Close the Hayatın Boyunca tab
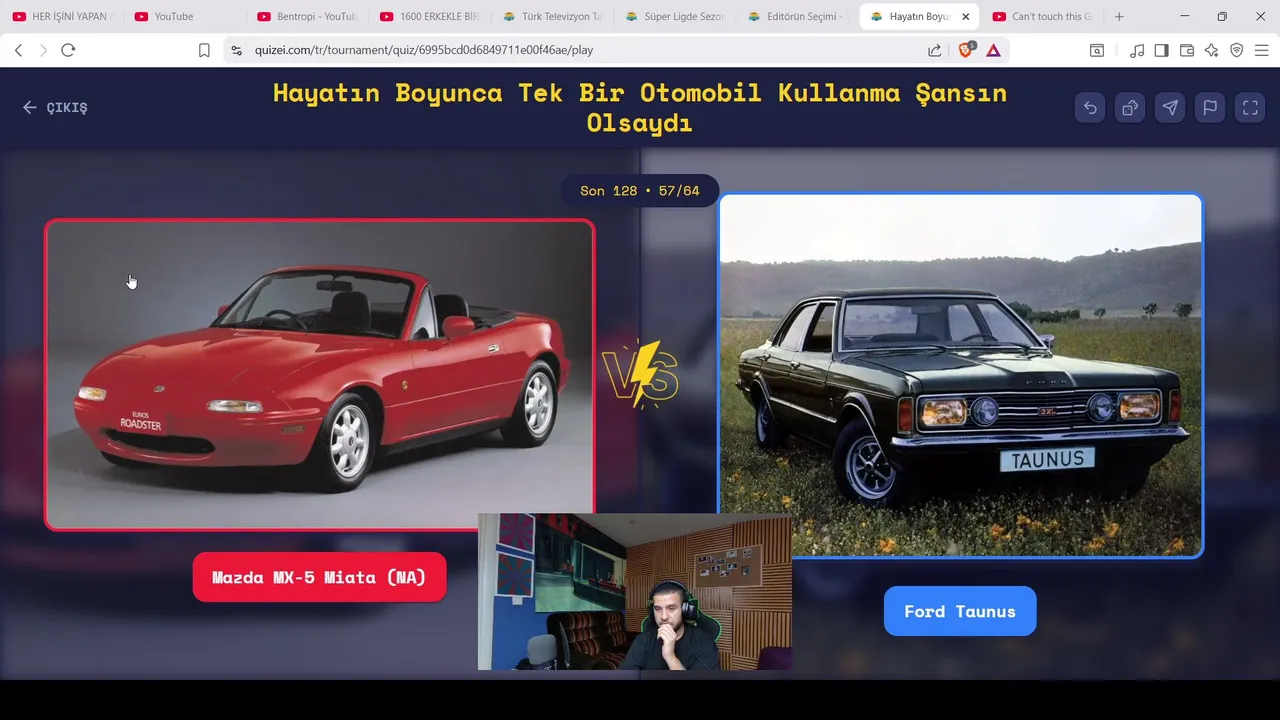 click(965, 16)
